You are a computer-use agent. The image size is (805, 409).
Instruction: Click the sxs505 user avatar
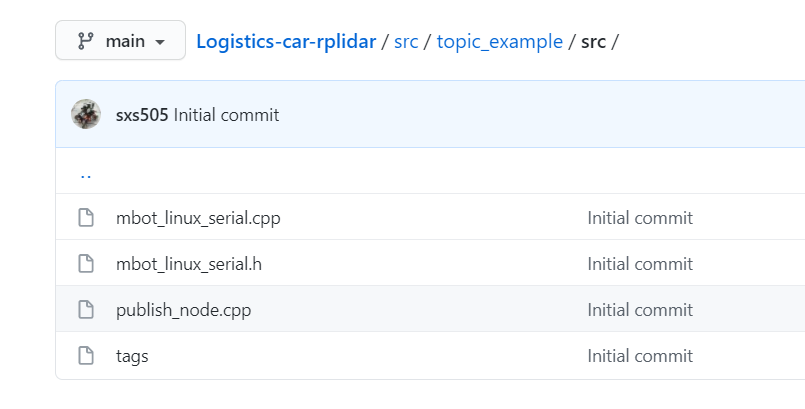pyautogui.click(x=86, y=114)
